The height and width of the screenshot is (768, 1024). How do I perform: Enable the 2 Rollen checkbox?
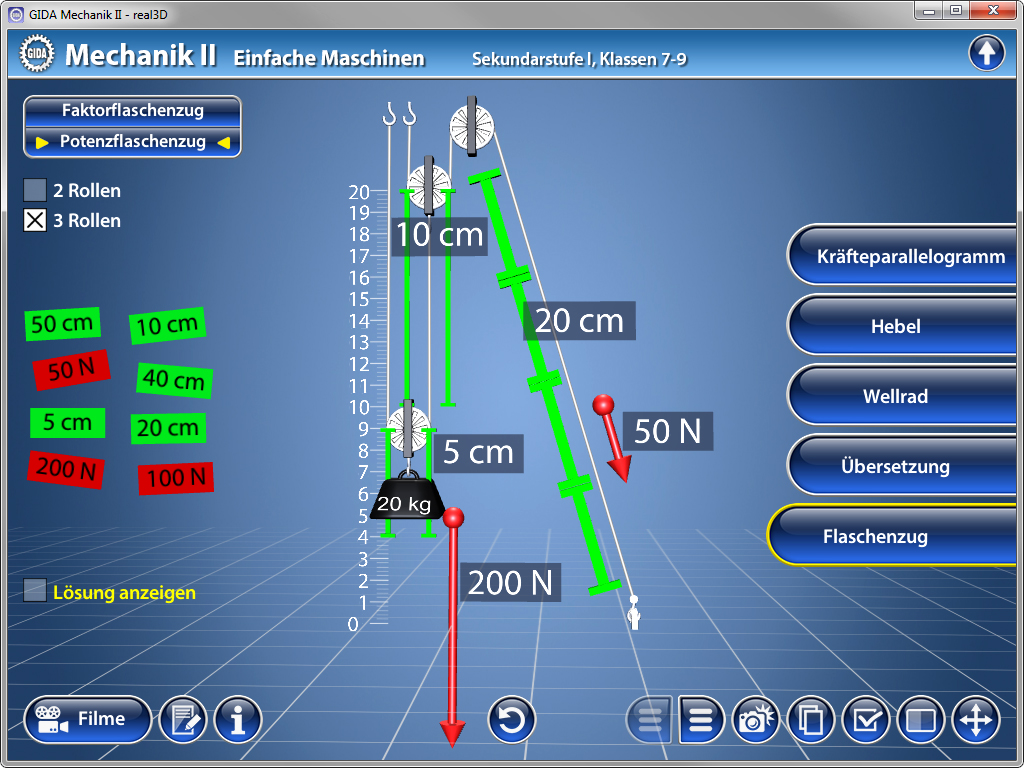coord(35,190)
